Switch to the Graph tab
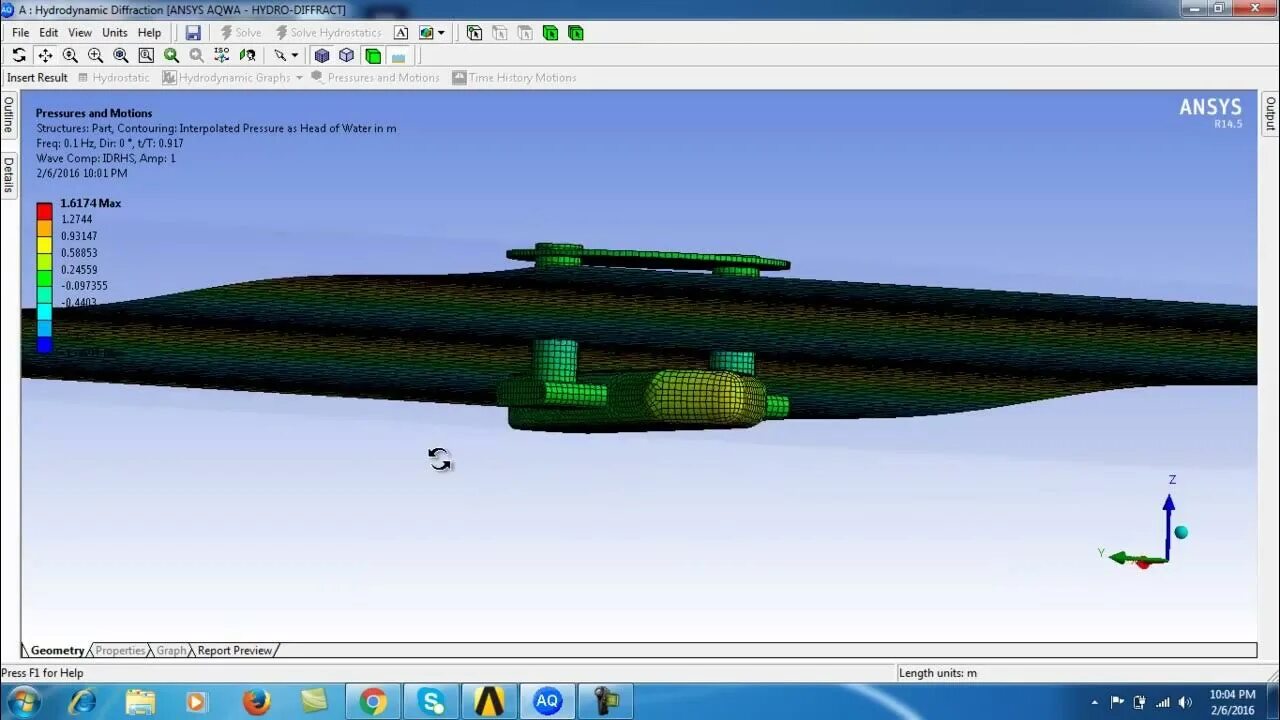Image resolution: width=1280 pixels, height=720 pixels. point(171,651)
